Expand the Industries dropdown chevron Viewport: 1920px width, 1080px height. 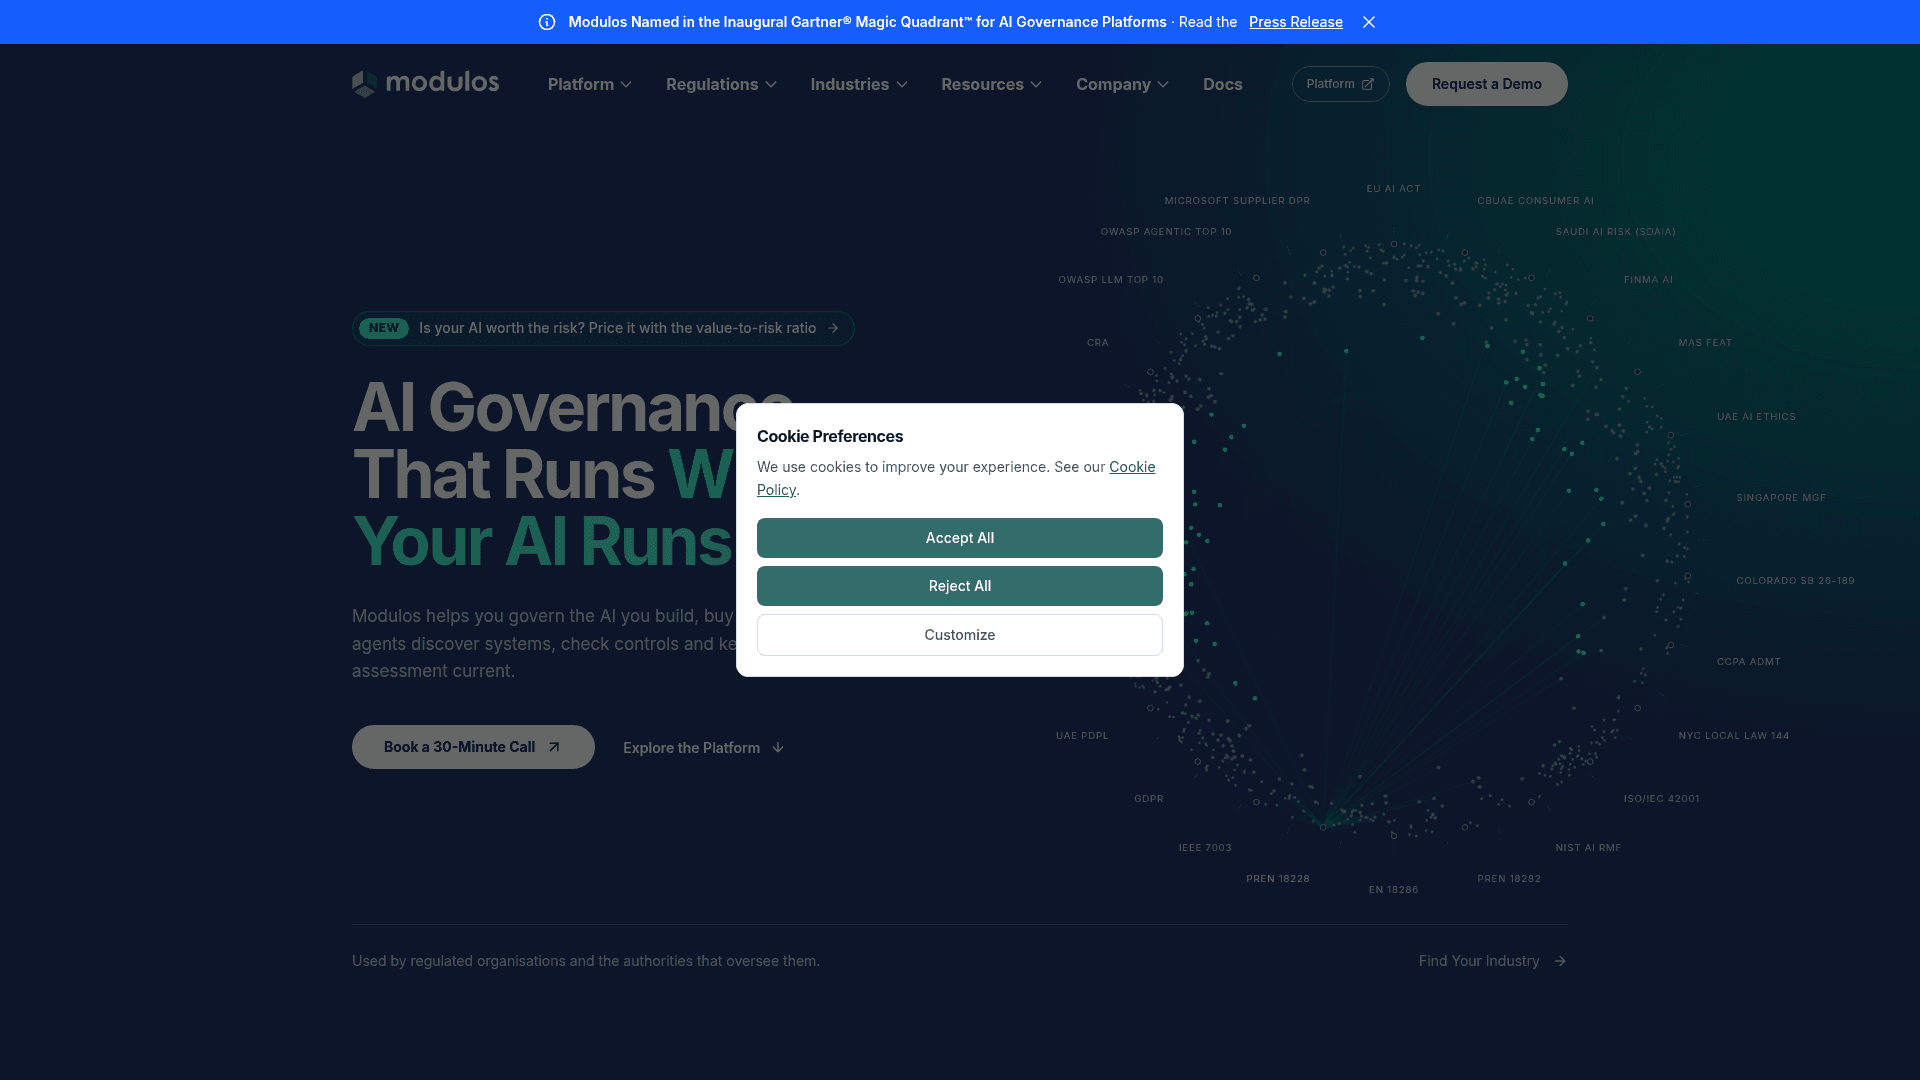point(902,85)
